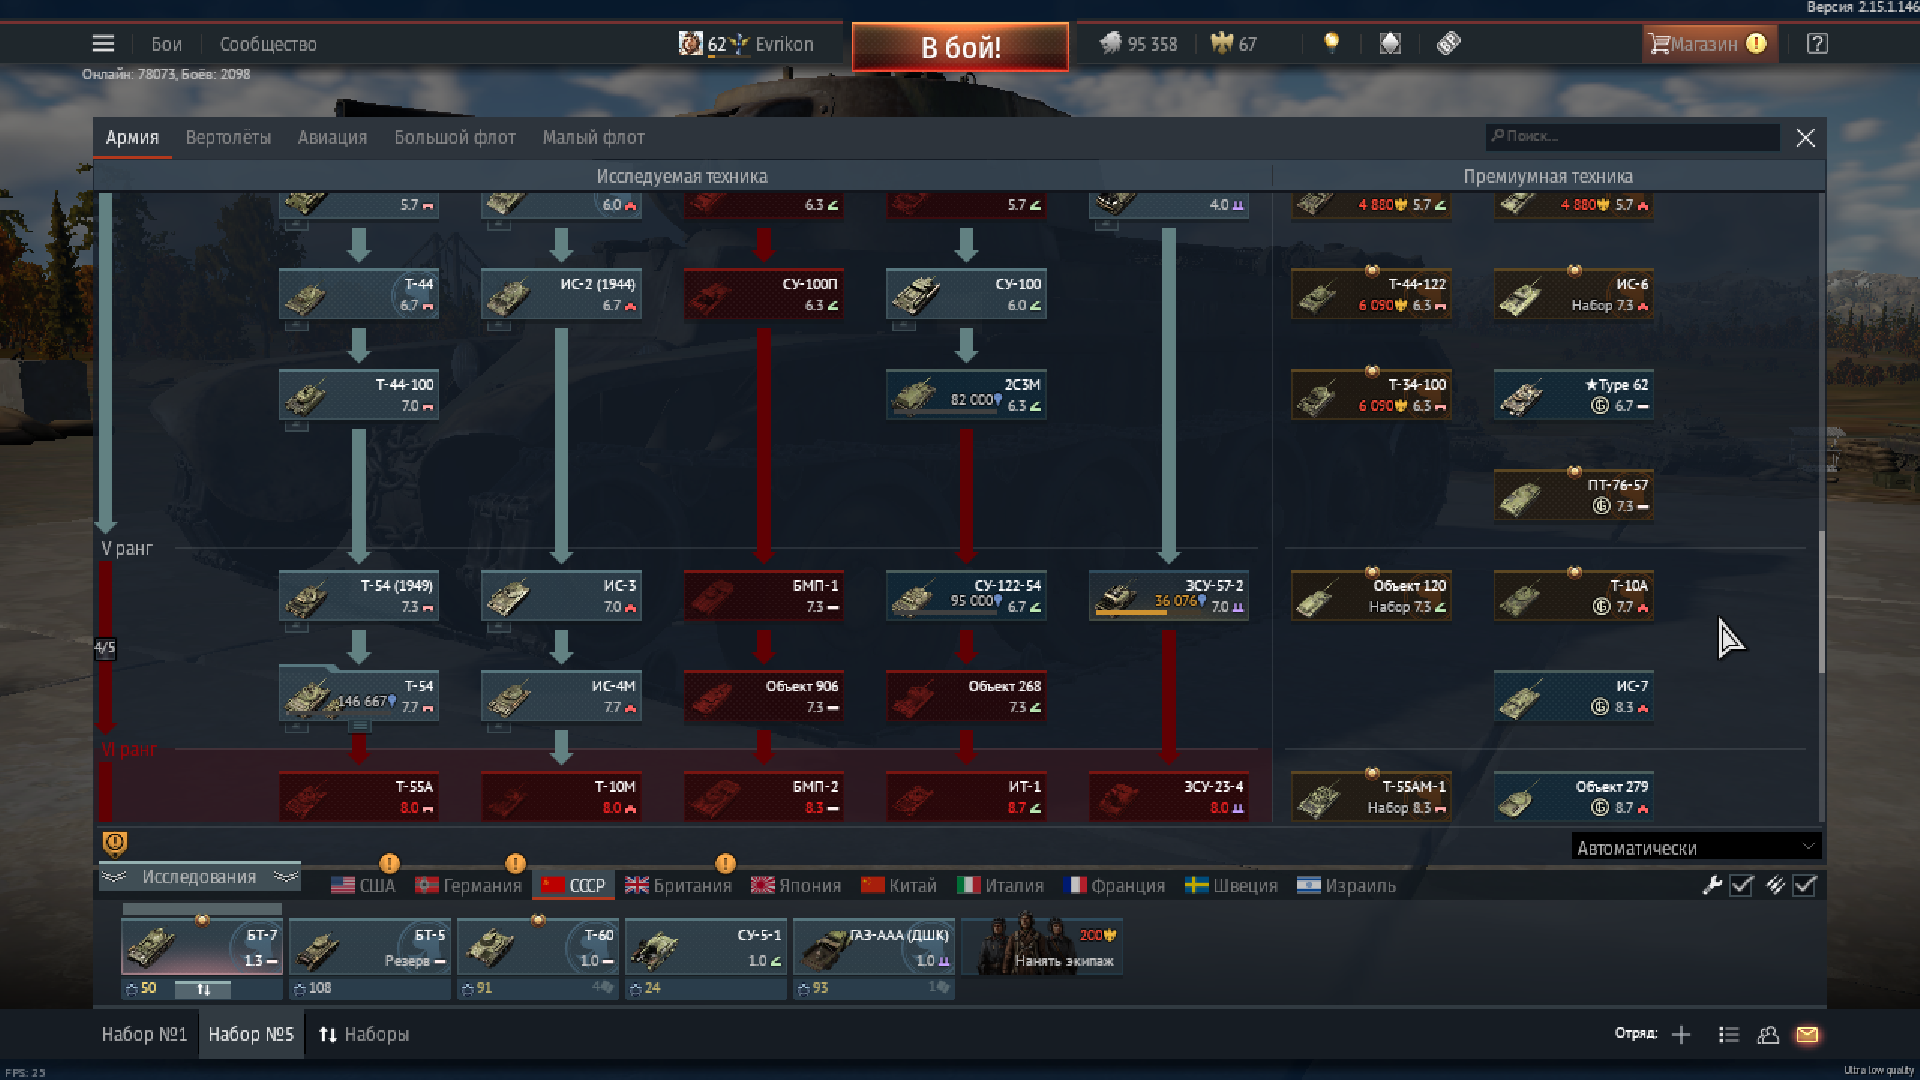Select the Т-60 crew slot
1920x1080 pixels.
(x=537, y=946)
